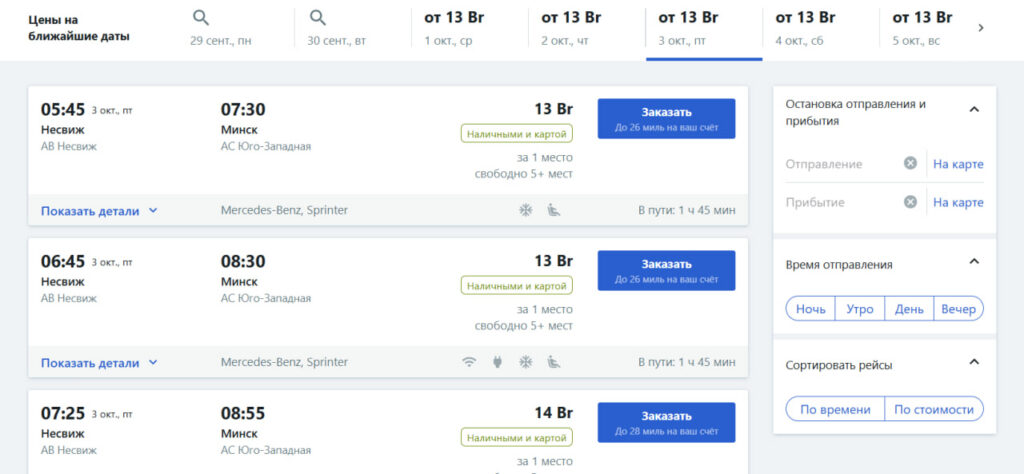The width and height of the screenshot is (1024, 474).
Task: Select the 1 окт., ср date tab
Action: coord(470,29)
